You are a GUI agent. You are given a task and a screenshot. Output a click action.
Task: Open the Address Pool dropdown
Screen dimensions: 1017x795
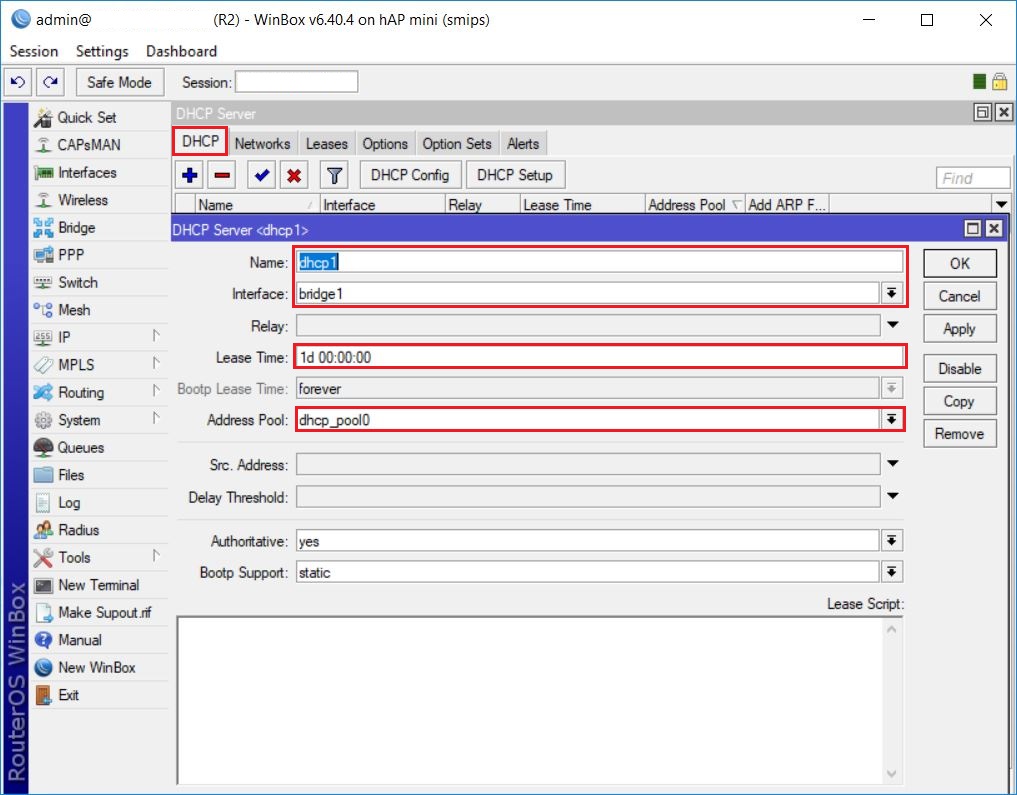click(x=892, y=420)
